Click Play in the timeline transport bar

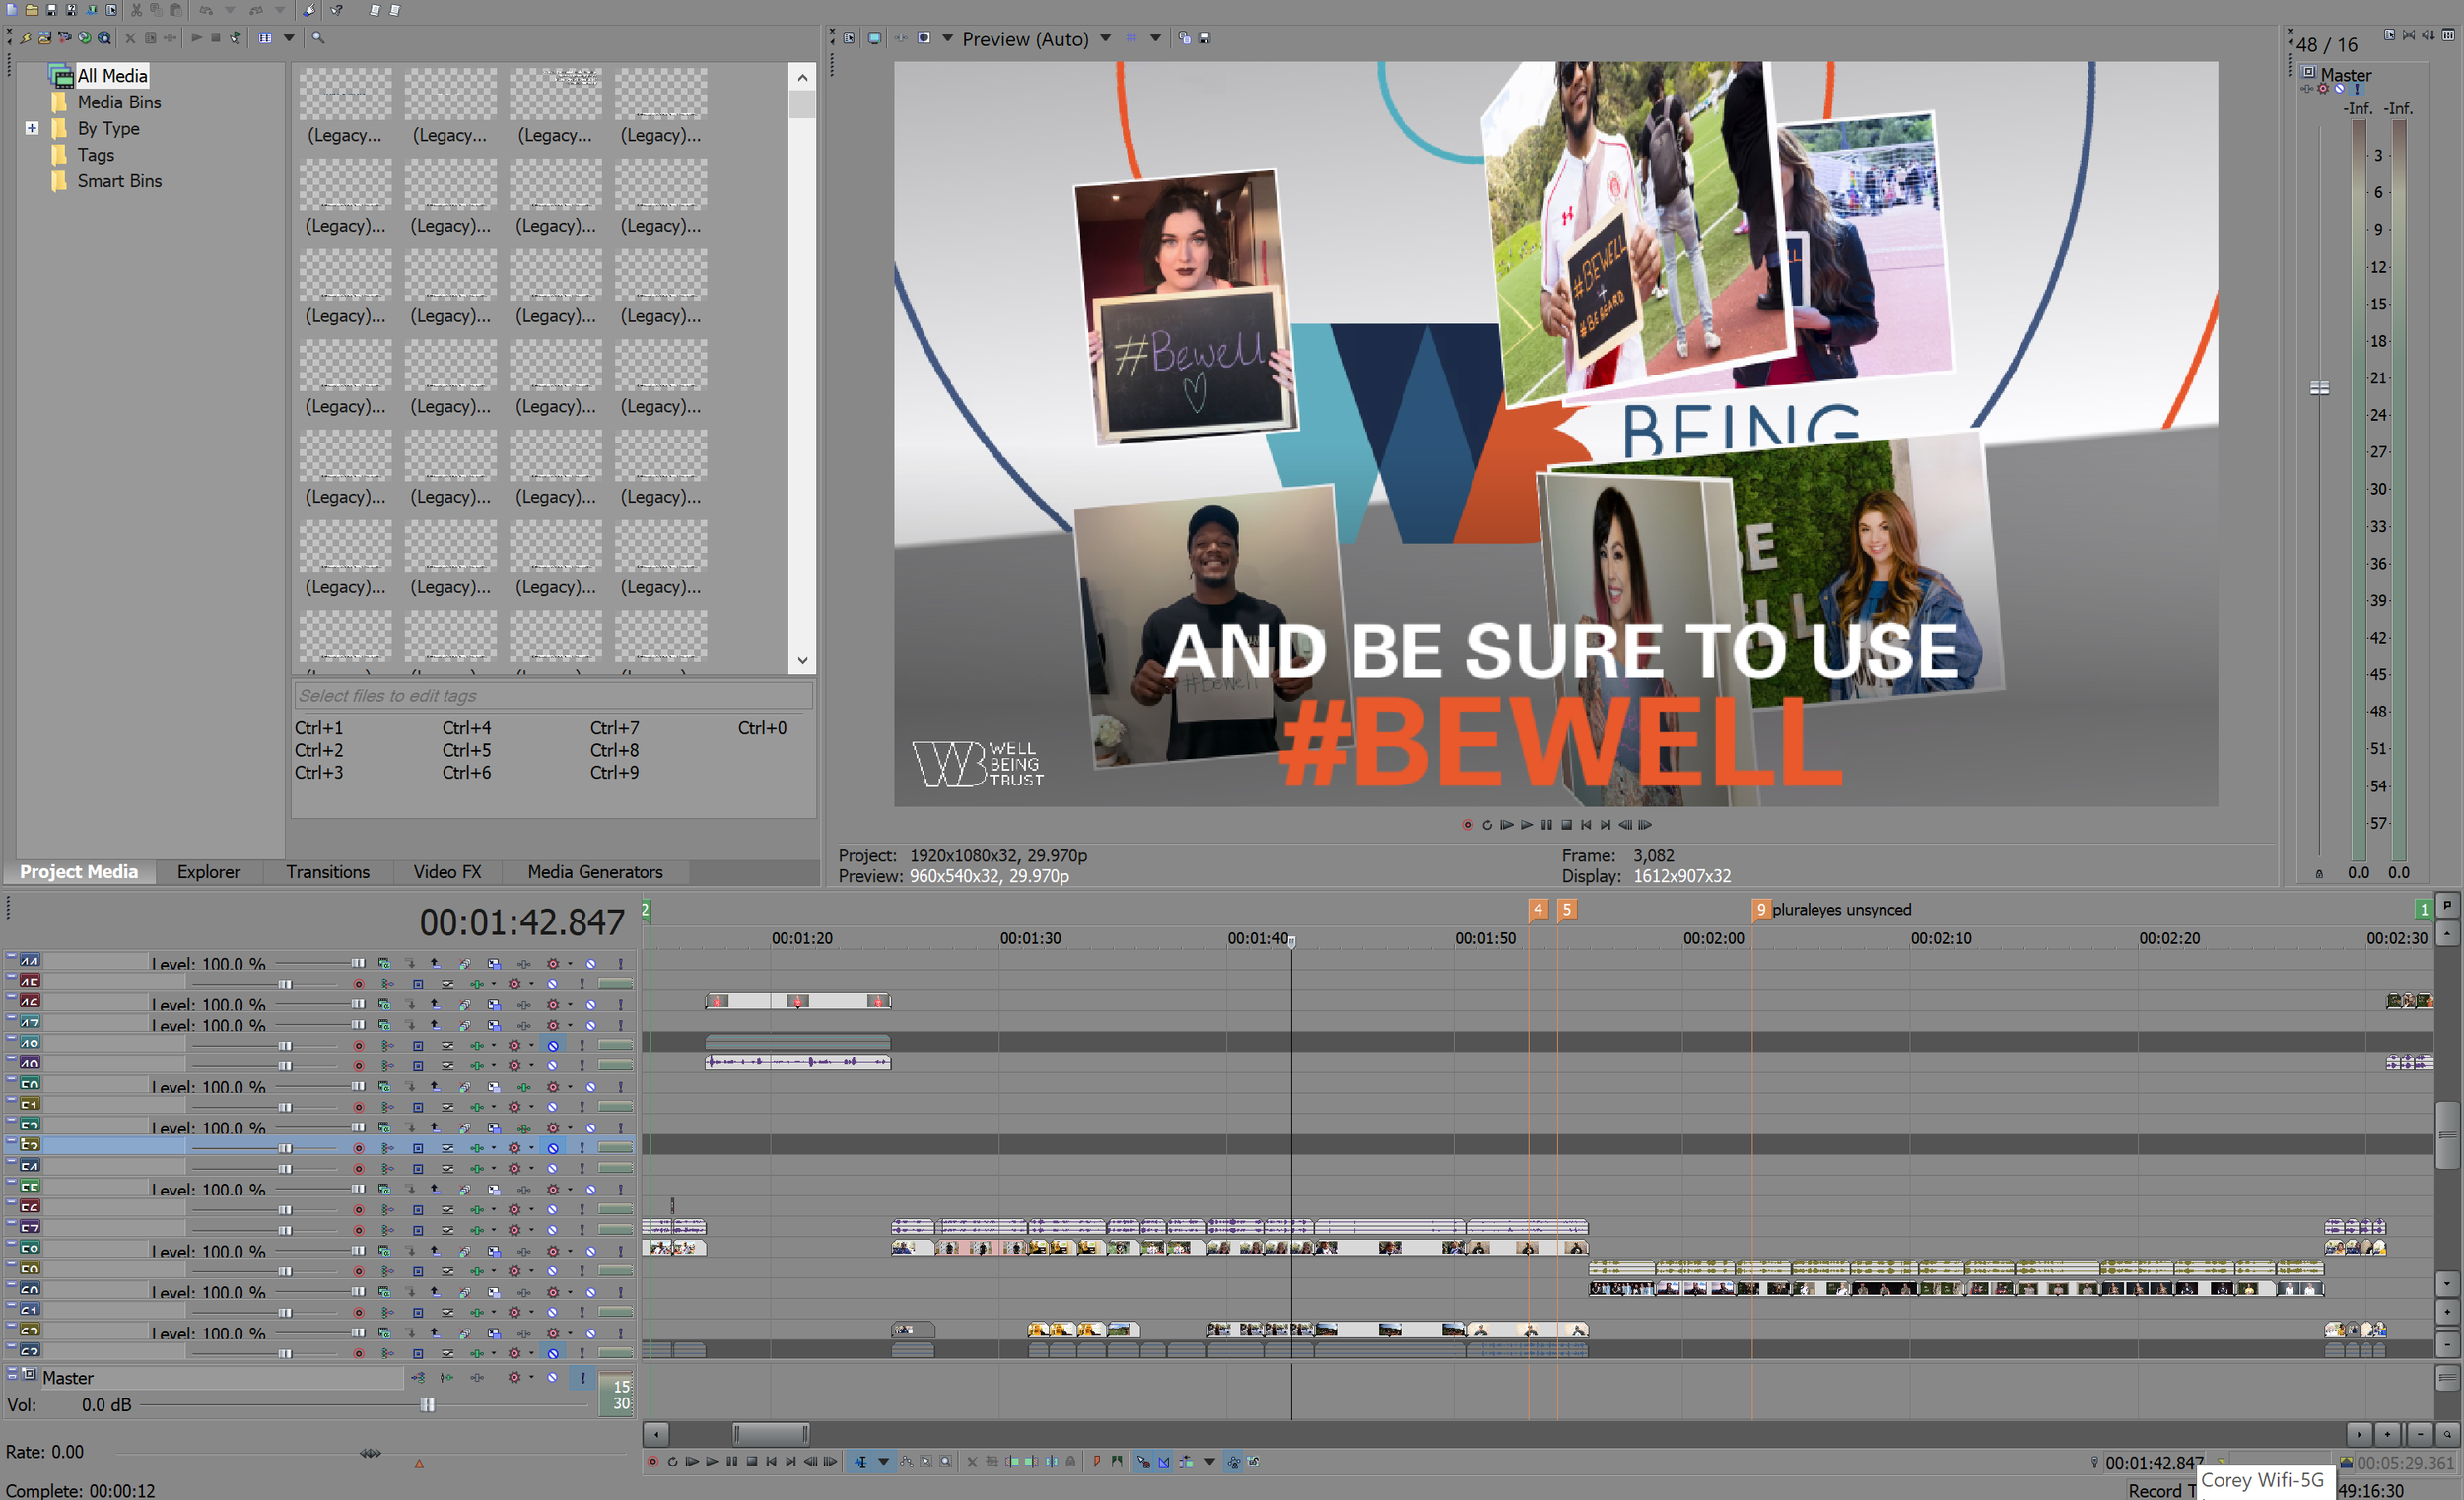[712, 1462]
